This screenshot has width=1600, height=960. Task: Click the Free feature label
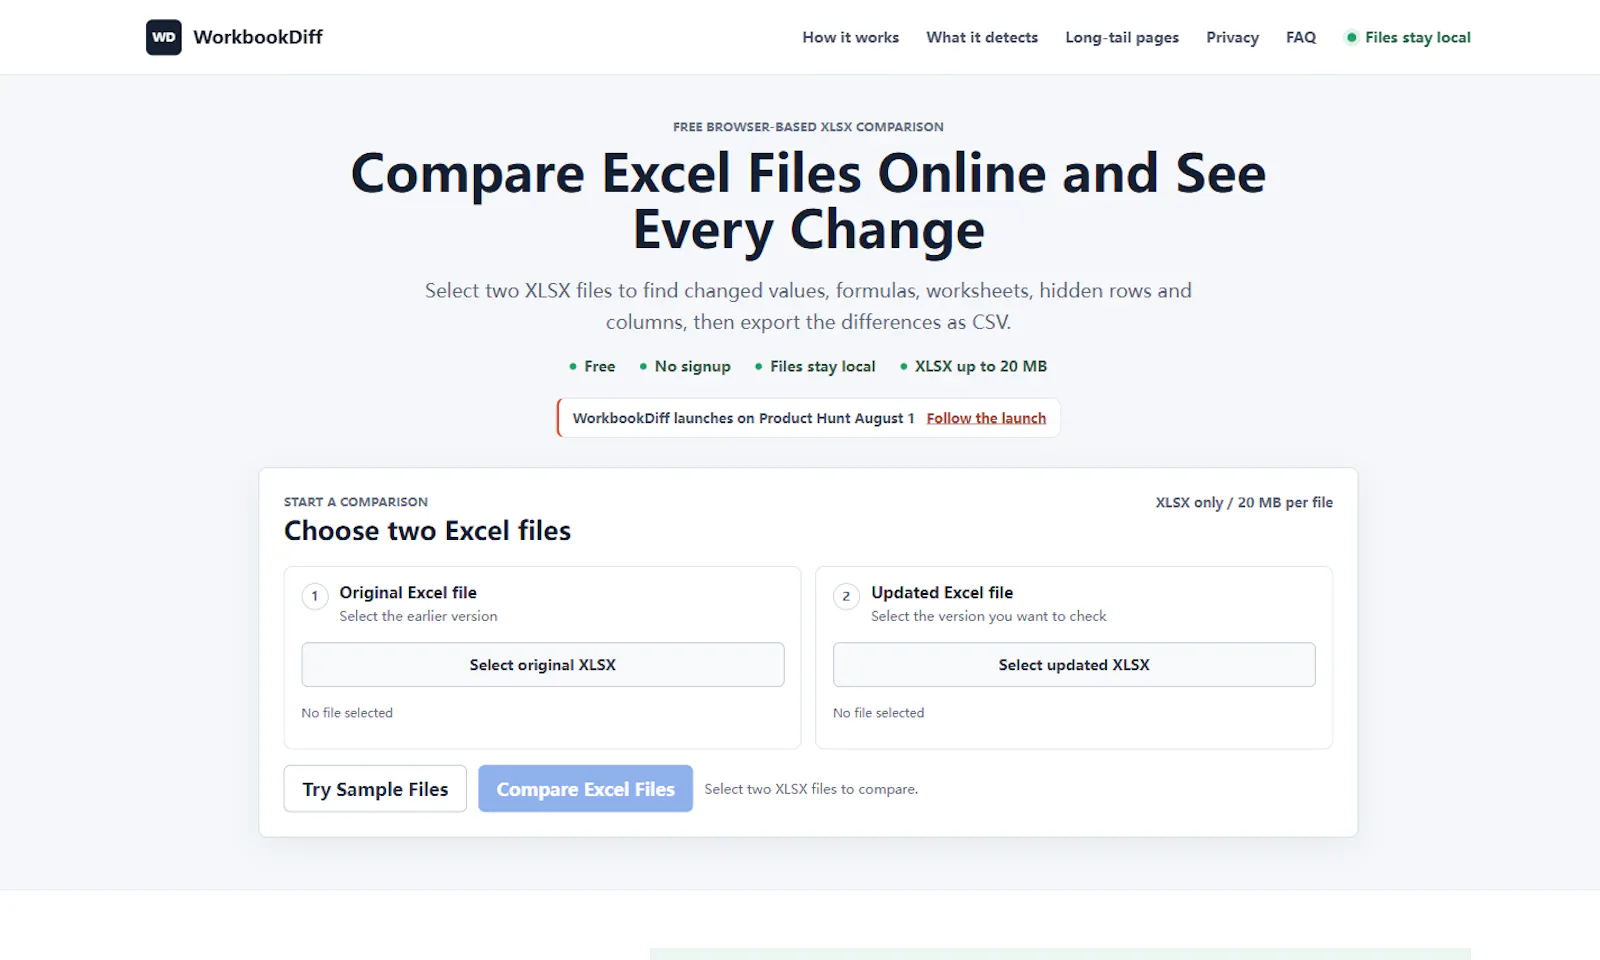(x=599, y=366)
